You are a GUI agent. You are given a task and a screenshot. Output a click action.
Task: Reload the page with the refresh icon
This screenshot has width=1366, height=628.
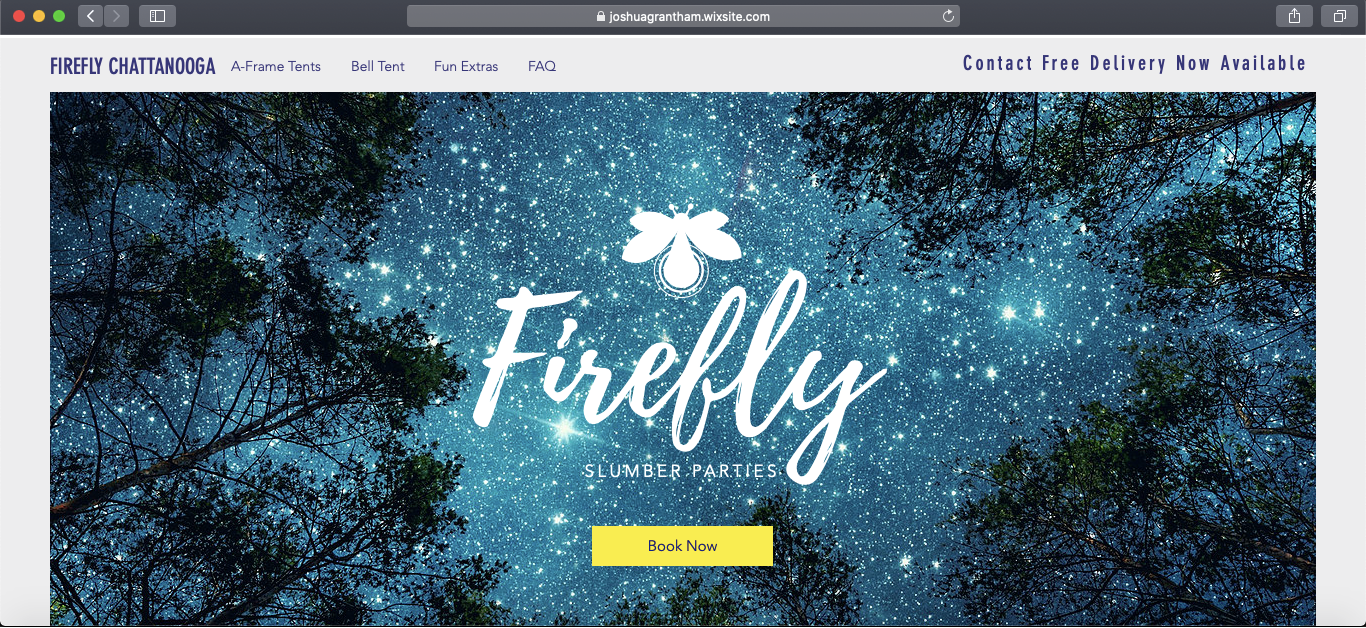pos(948,16)
